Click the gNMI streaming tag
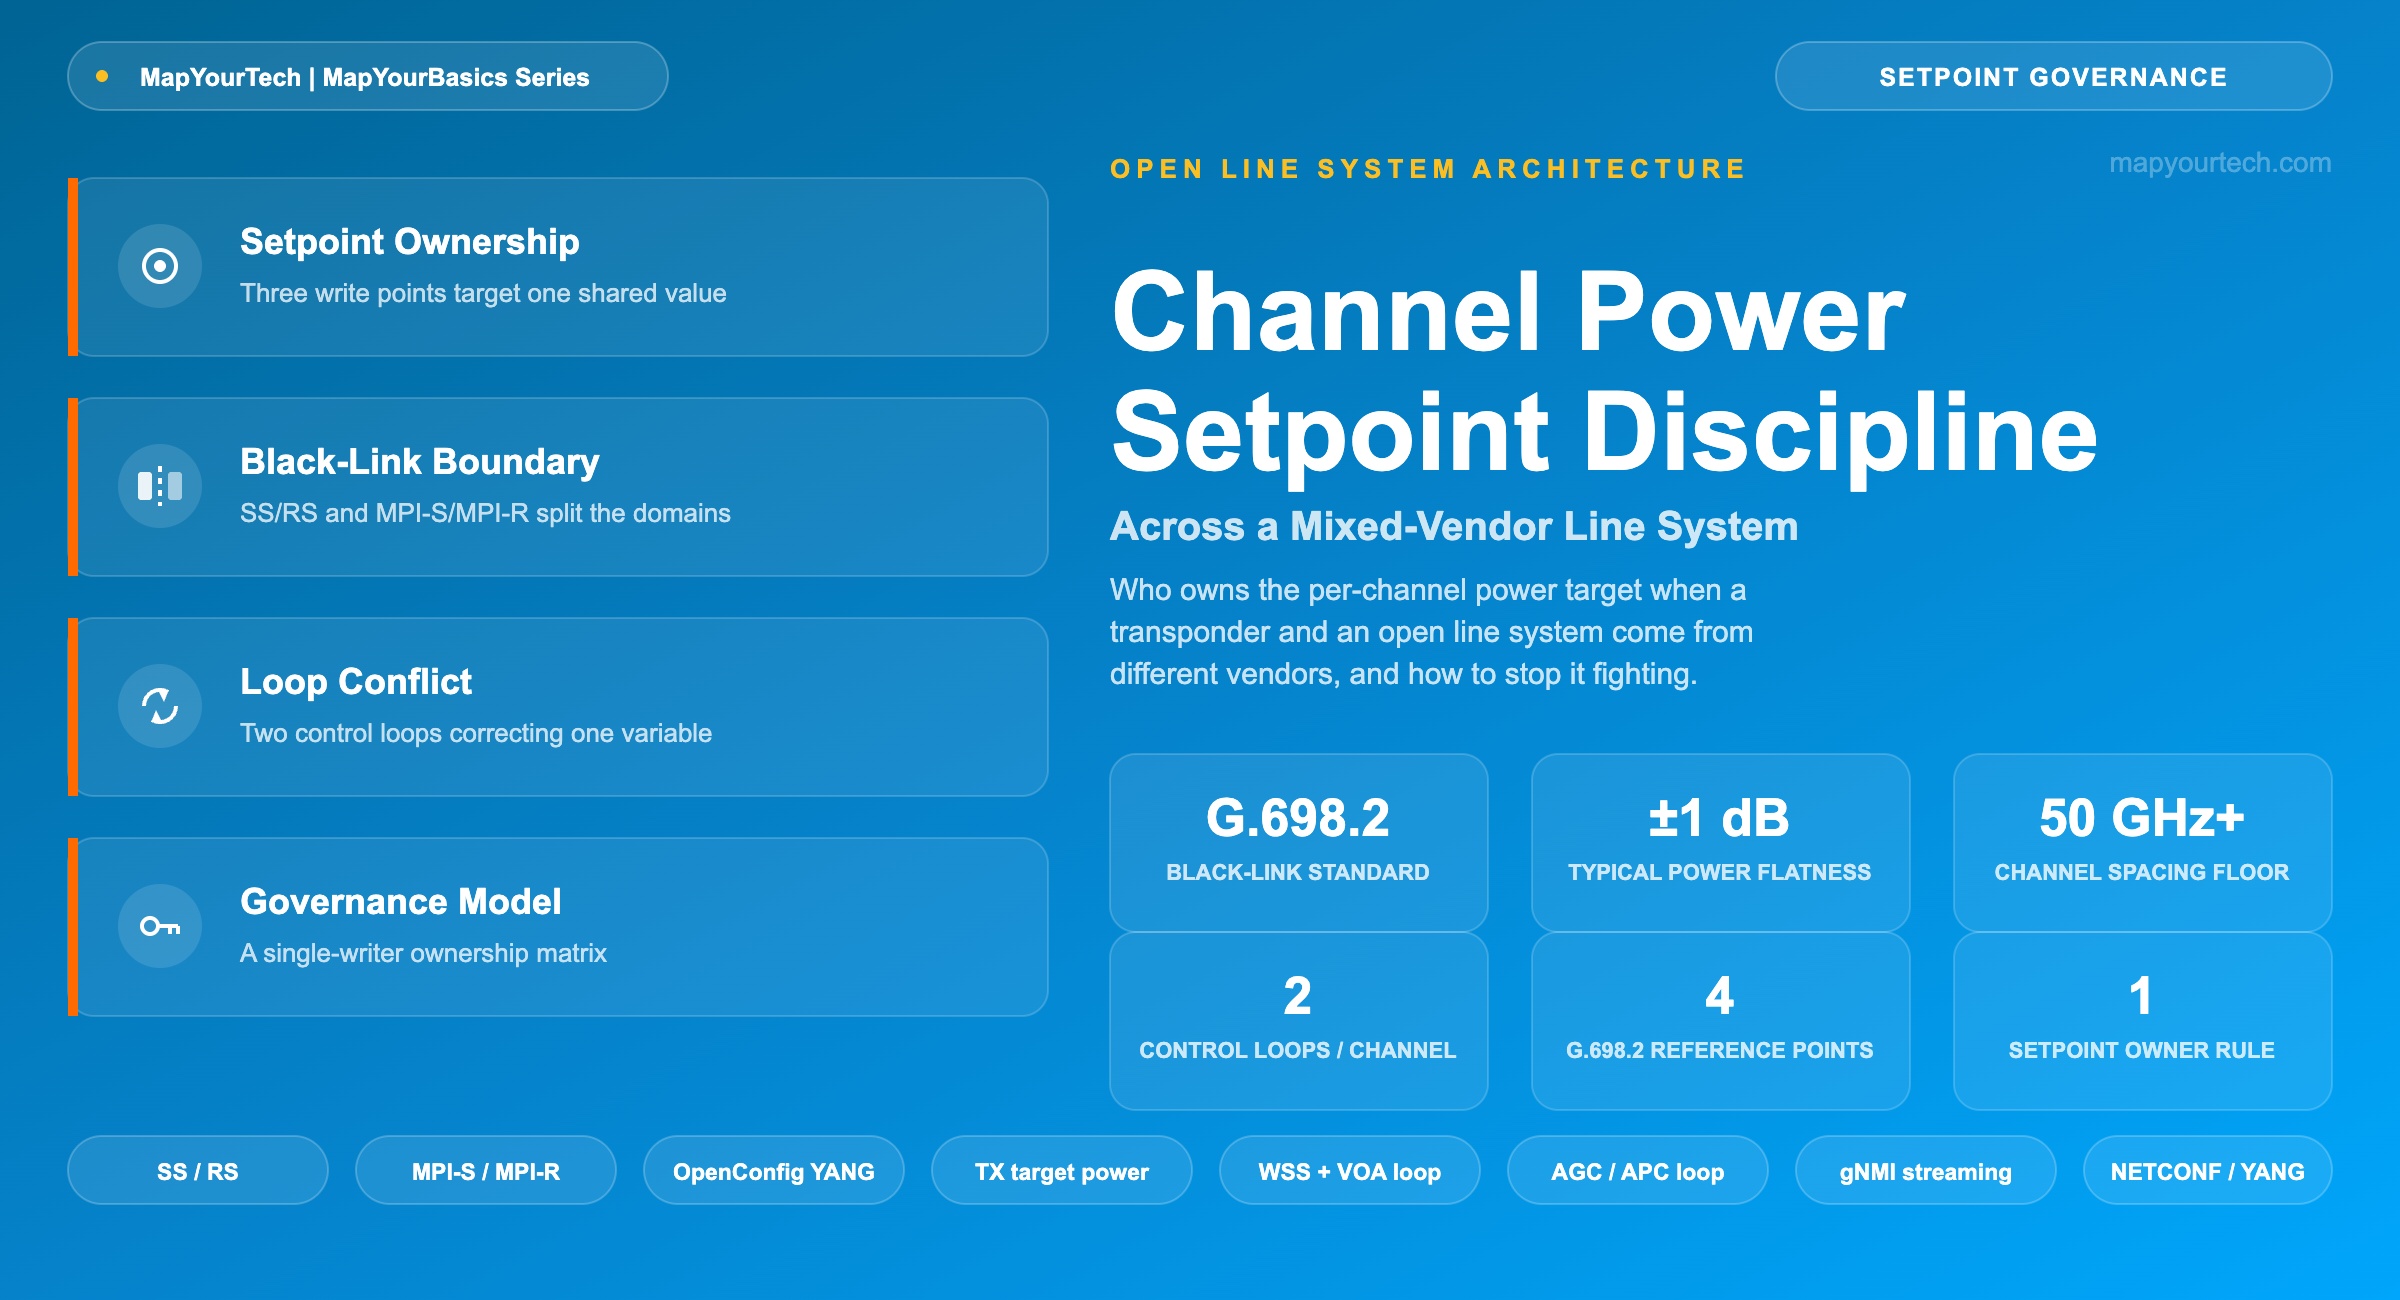The height and width of the screenshot is (1300, 2400). pos(1926,1171)
